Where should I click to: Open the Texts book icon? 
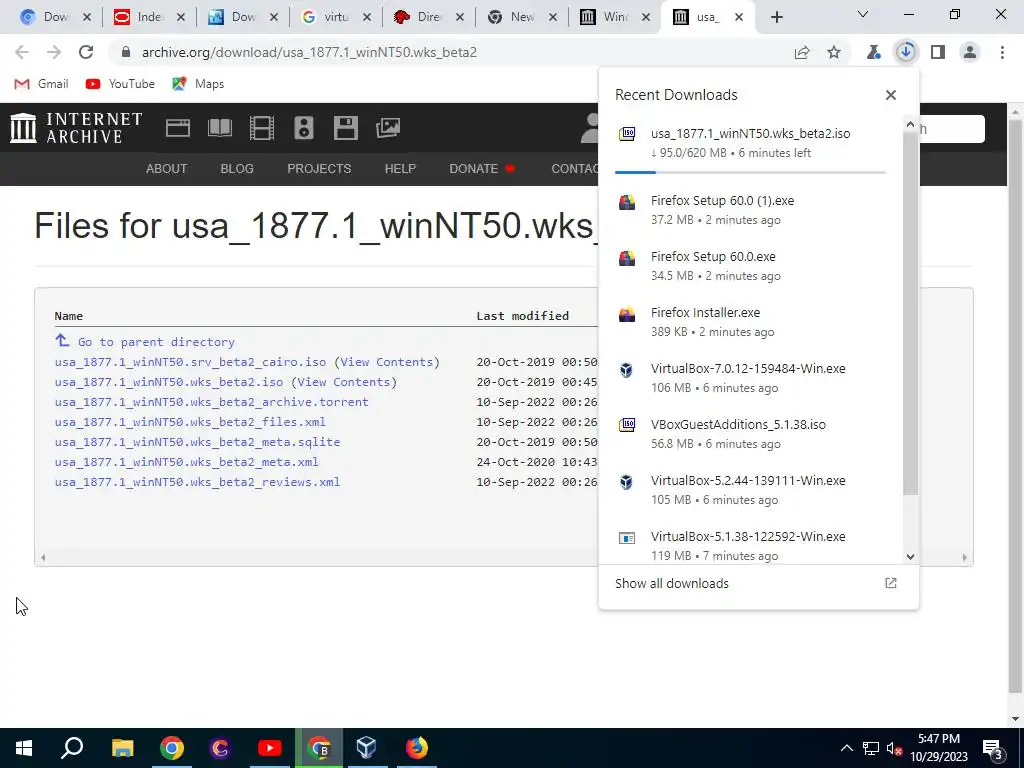(x=219, y=127)
